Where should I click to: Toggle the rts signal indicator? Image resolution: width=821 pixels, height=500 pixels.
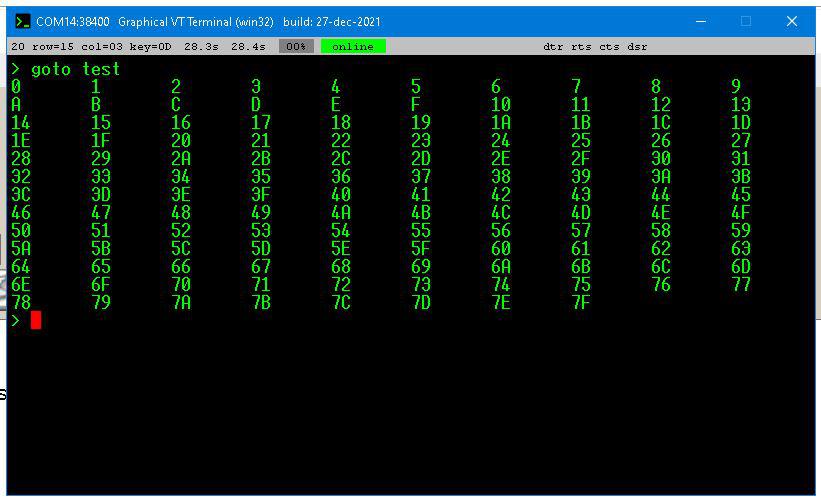click(581, 47)
